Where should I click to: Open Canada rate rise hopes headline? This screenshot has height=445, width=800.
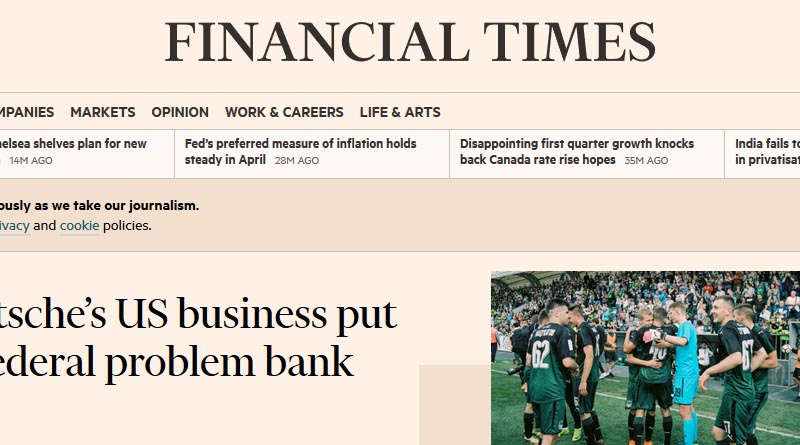tap(577, 152)
